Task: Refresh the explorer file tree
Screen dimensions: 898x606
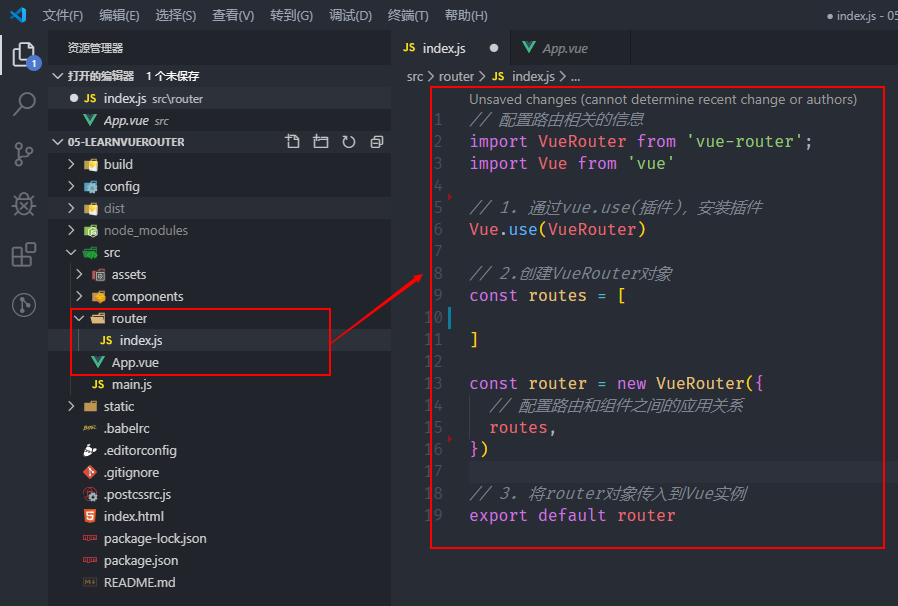Action: 349,141
